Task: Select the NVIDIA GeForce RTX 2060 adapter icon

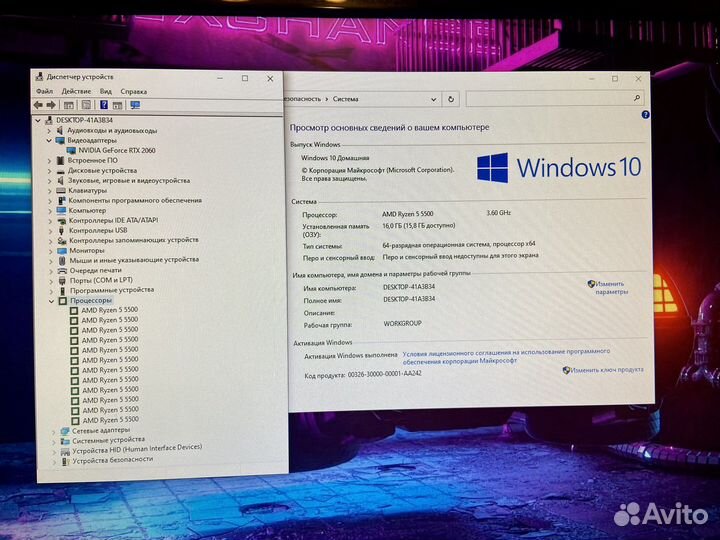Action: (71, 150)
